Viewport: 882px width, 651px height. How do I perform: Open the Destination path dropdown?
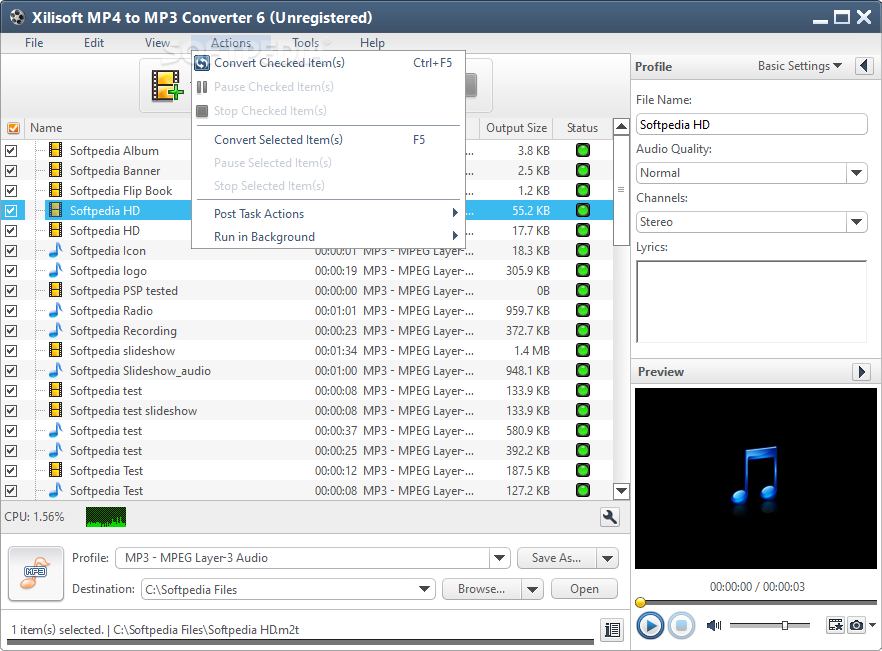point(425,589)
